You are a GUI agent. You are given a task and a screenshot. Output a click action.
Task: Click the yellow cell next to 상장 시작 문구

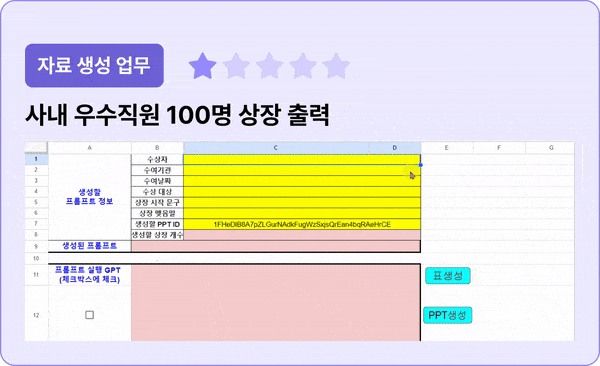(302, 203)
